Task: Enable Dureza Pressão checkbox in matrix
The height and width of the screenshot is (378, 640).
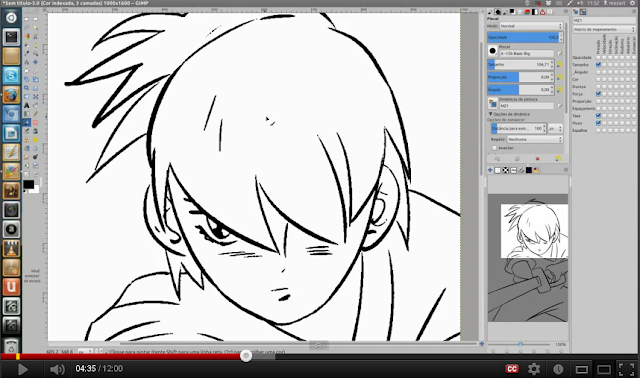Action: (x=598, y=87)
